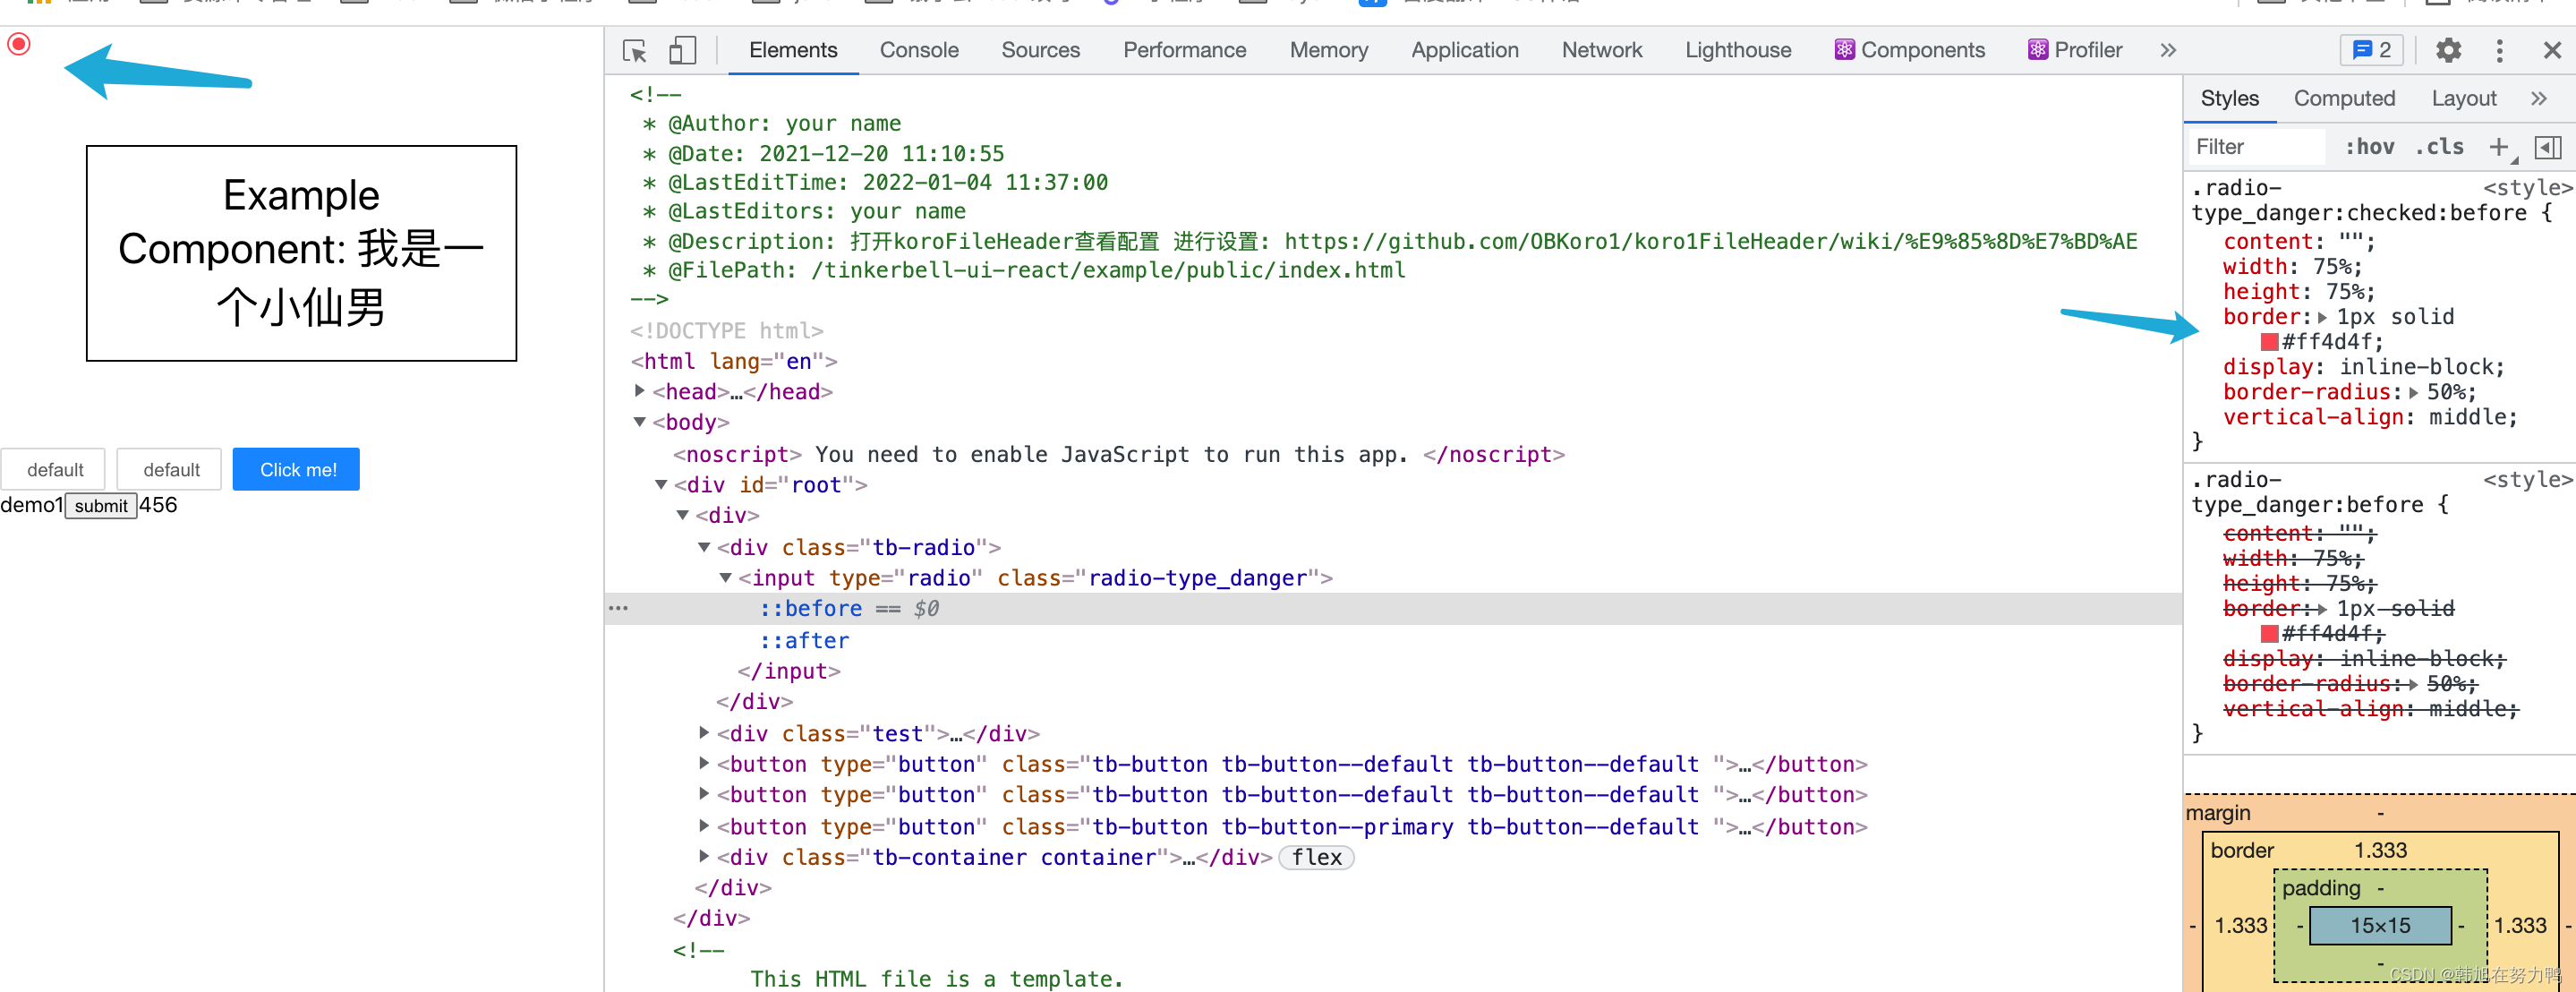Open the struck-through #ff4d4f color swatch
Viewport: 2576px width, 992px height.
pos(2269,634)
